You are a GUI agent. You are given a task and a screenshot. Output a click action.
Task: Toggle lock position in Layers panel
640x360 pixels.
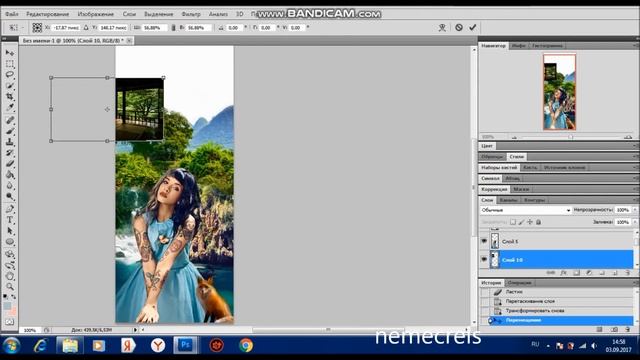(530, 222)
